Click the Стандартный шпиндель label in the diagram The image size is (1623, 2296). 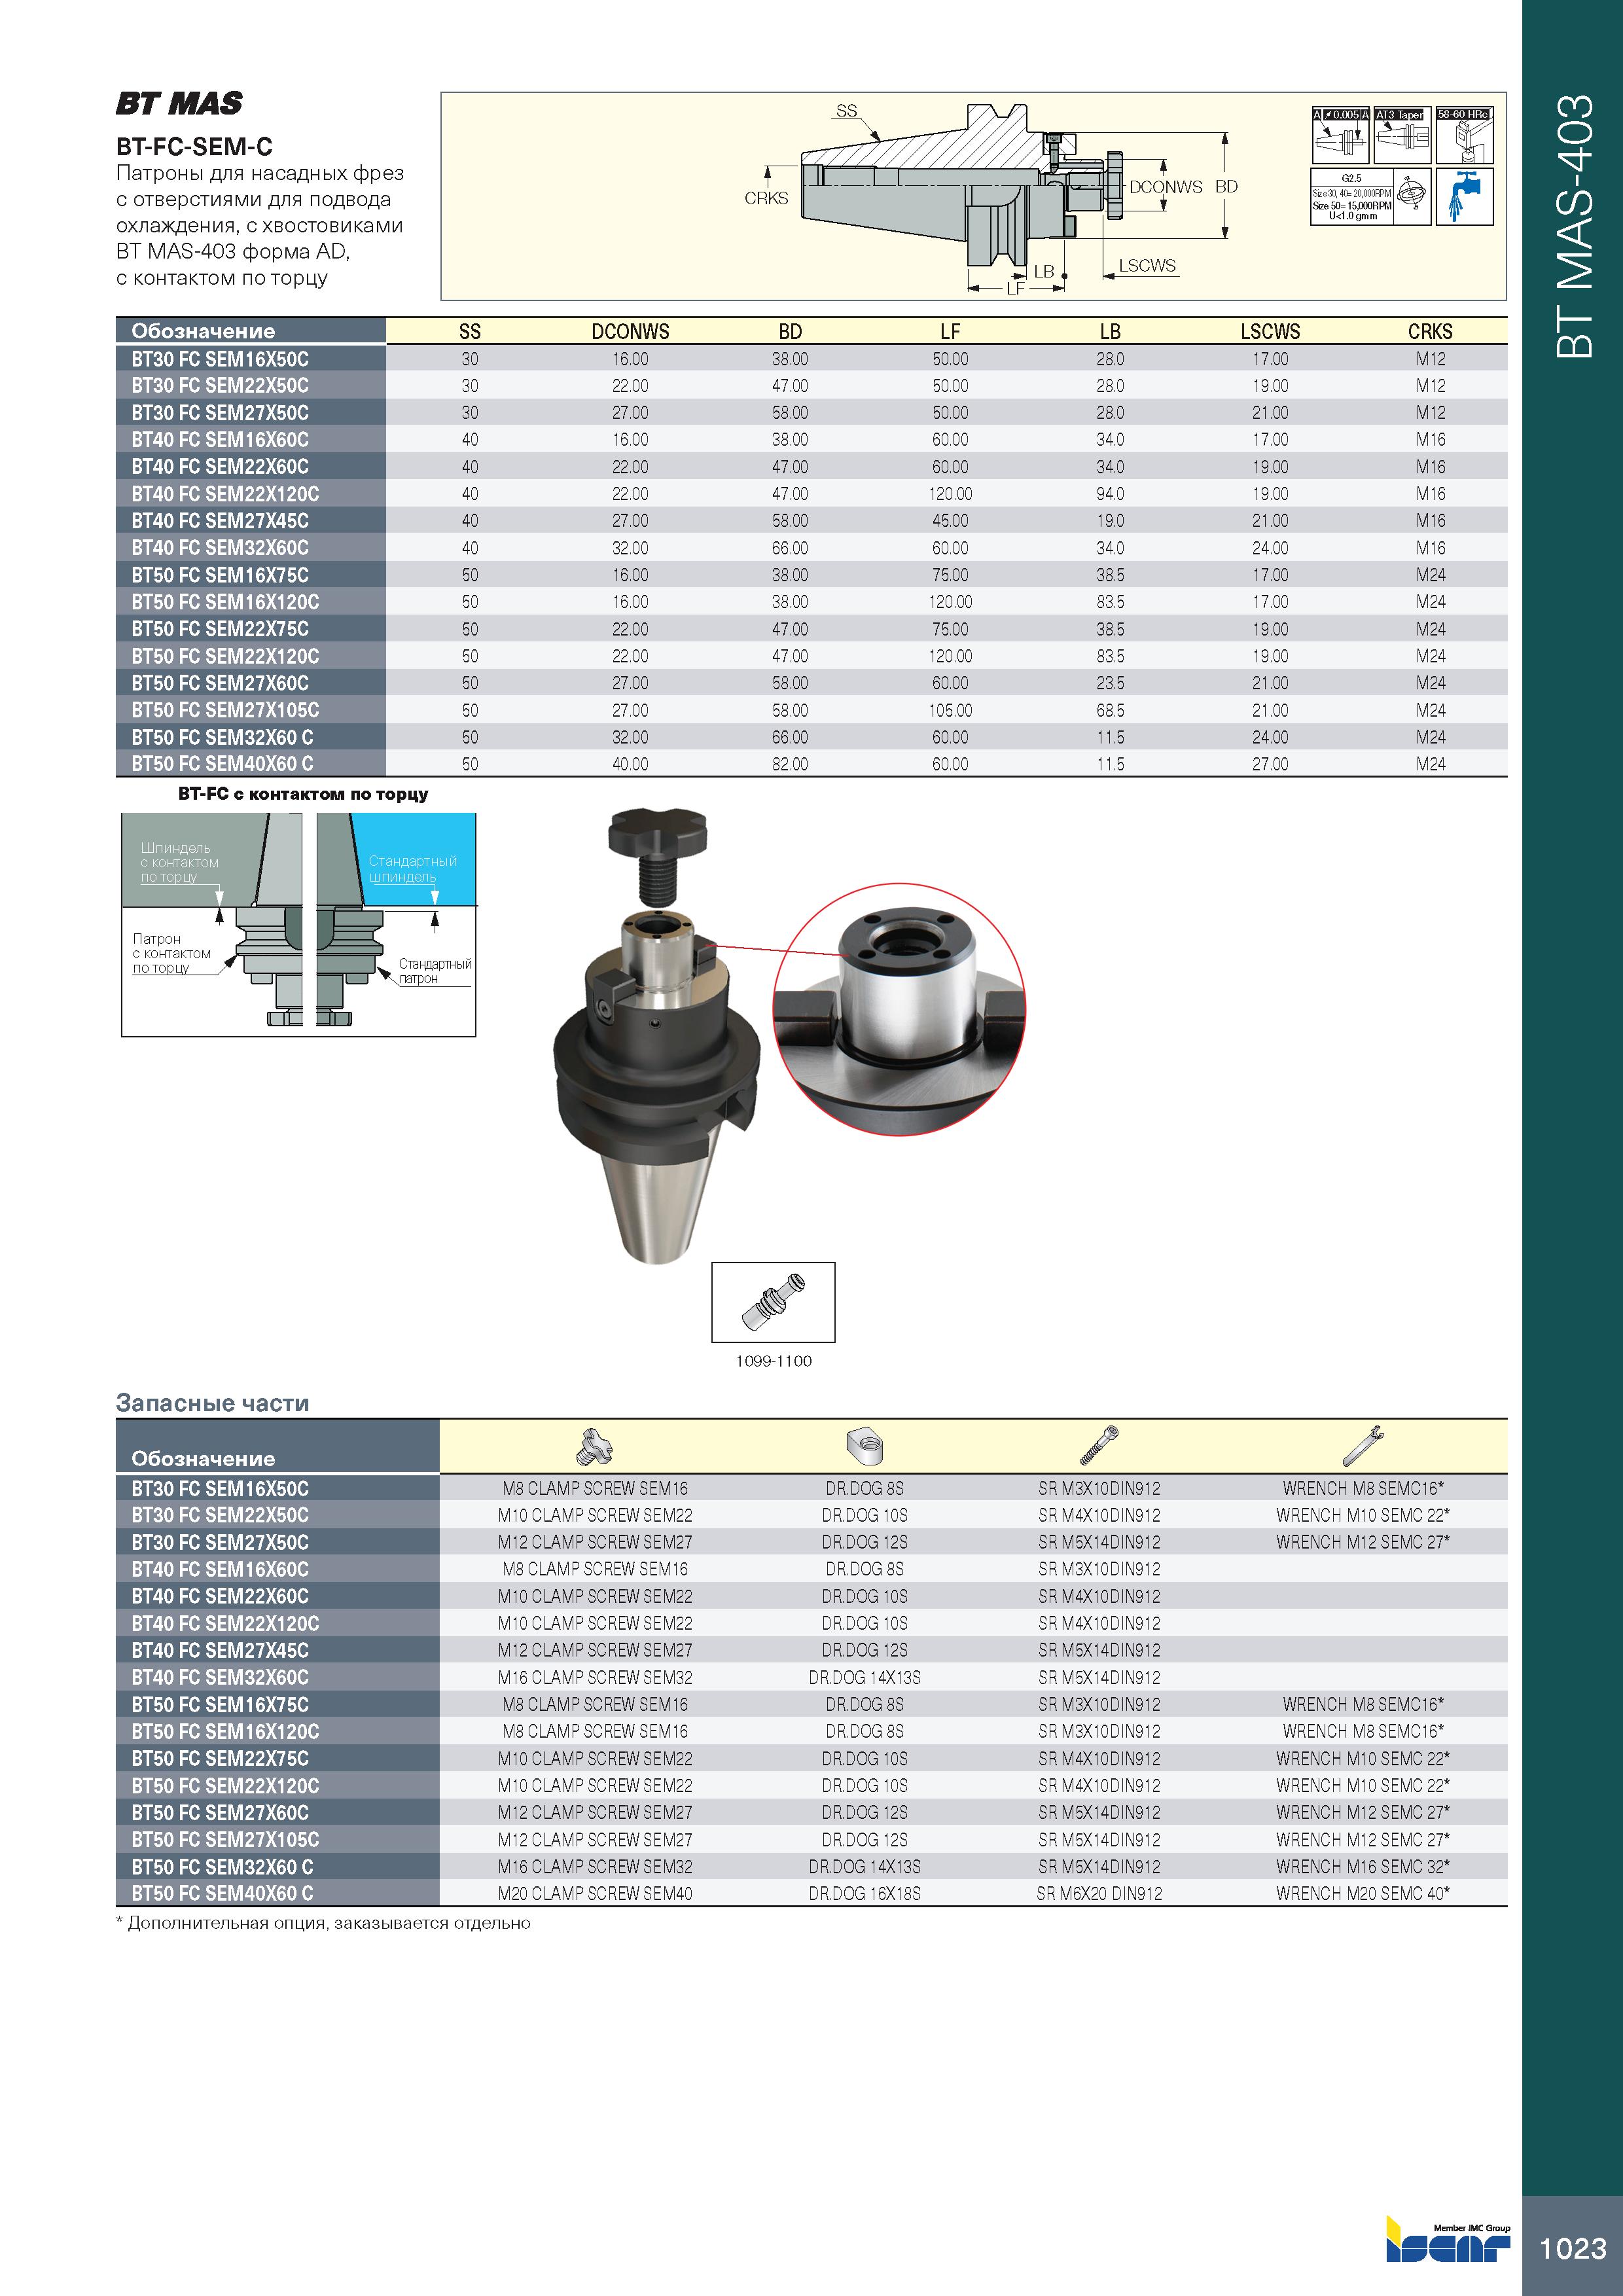click(x=412, y=869)
